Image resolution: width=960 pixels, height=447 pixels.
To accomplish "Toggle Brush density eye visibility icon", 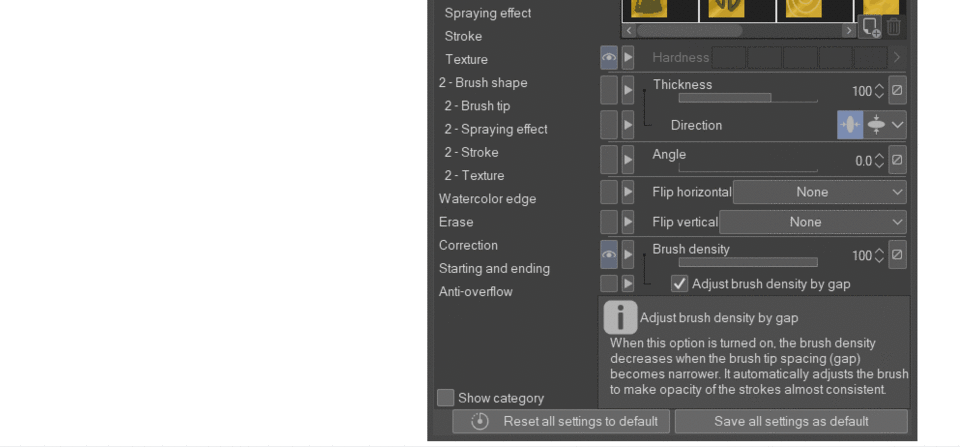I will pyautogui.click(x=609, y=255).
